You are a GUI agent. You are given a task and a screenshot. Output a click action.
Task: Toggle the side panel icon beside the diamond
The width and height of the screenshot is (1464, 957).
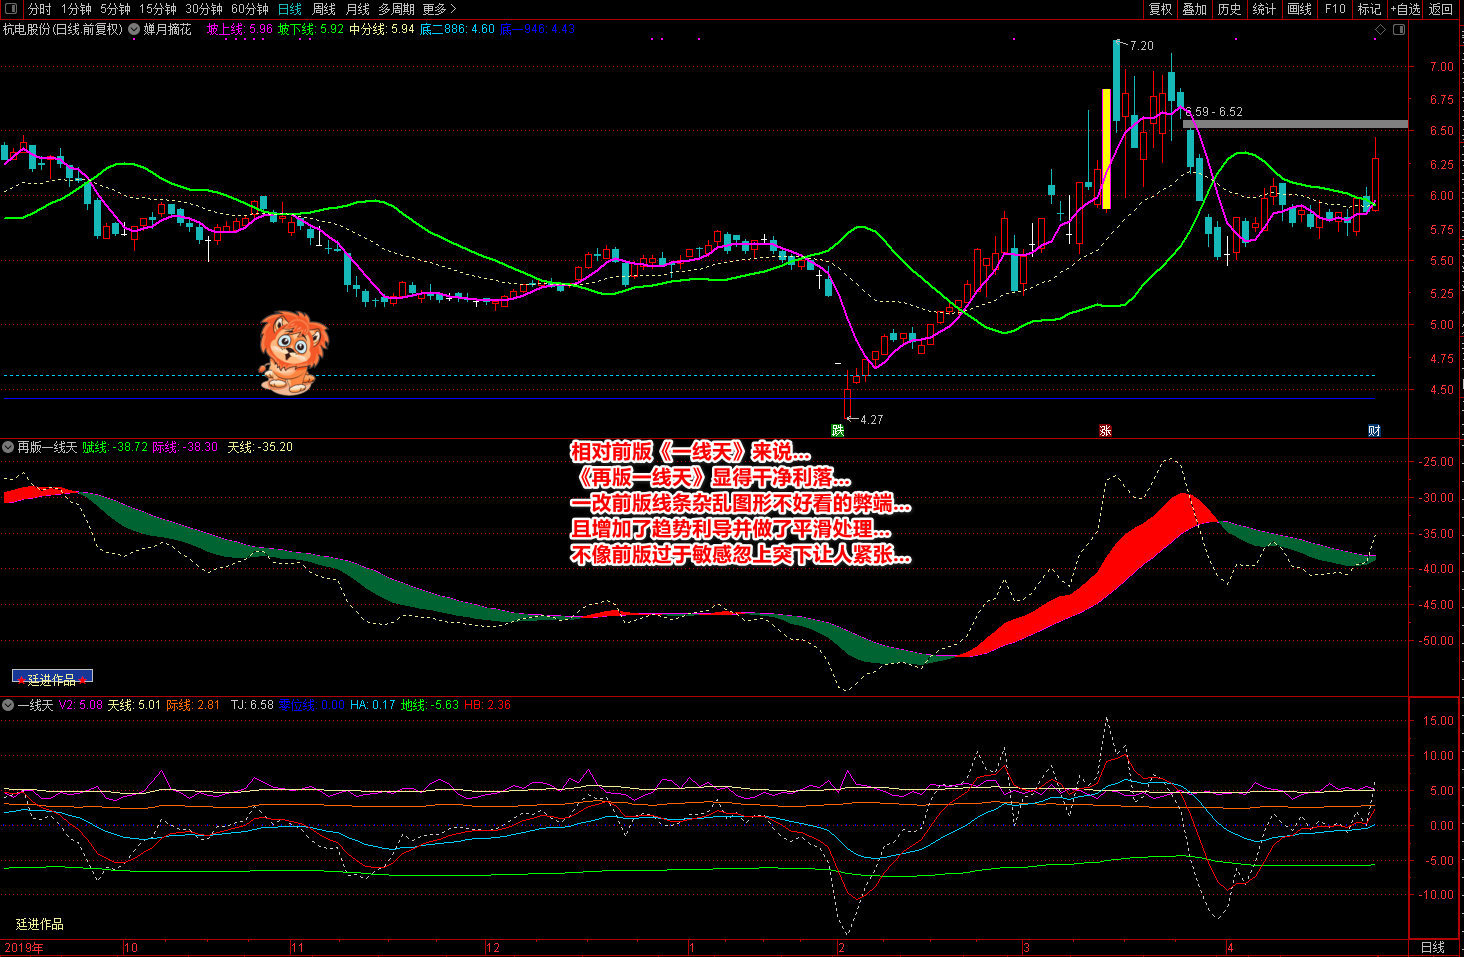point(1399,30)
